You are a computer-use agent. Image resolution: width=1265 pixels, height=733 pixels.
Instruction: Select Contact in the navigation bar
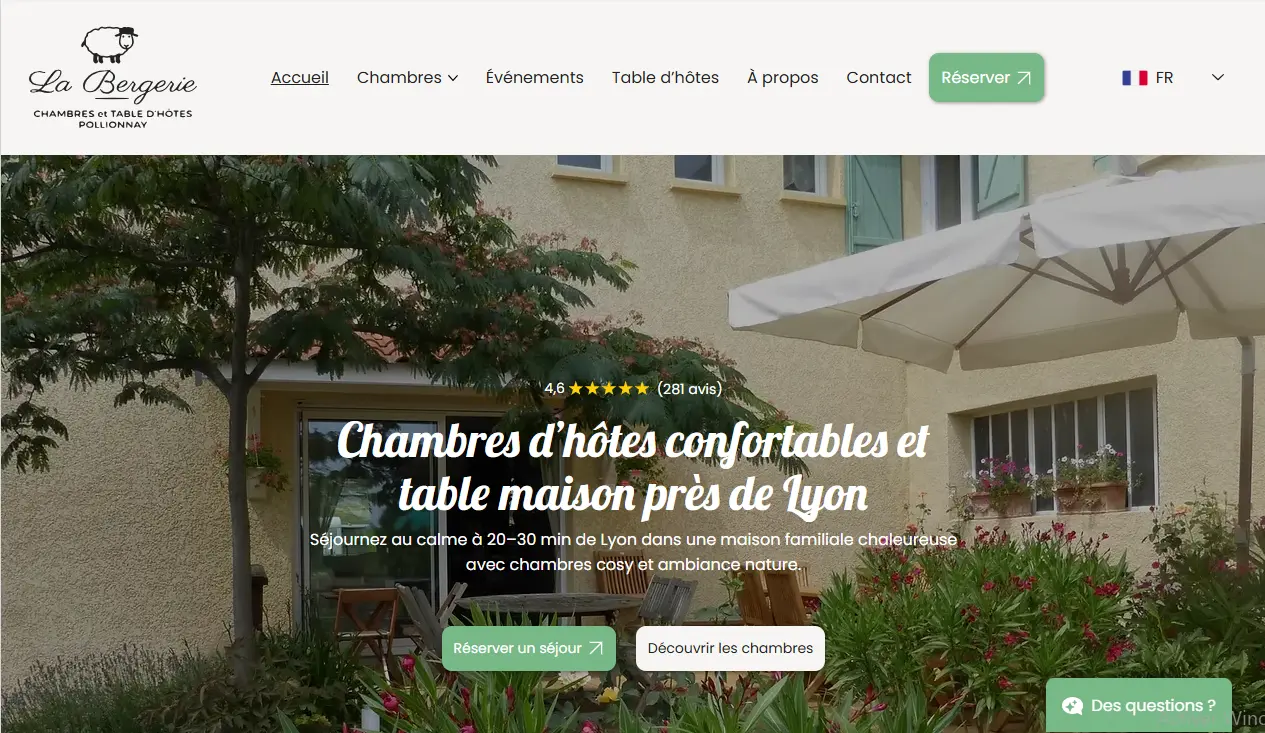click(879, 77)
